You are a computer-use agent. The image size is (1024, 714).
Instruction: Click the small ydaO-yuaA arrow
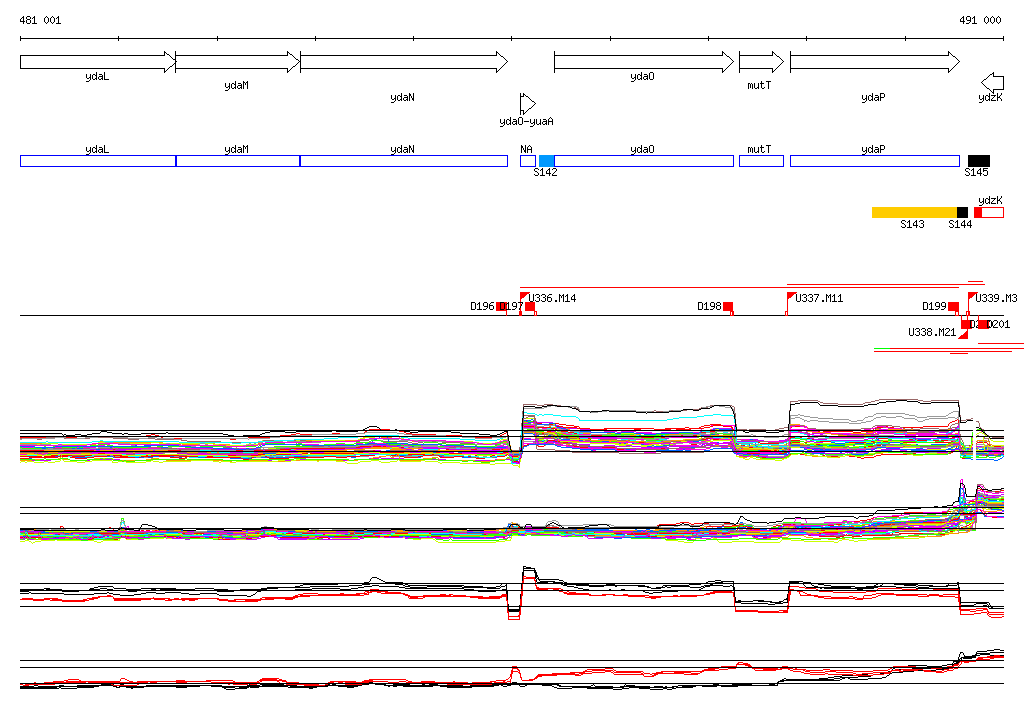point(528,104)
